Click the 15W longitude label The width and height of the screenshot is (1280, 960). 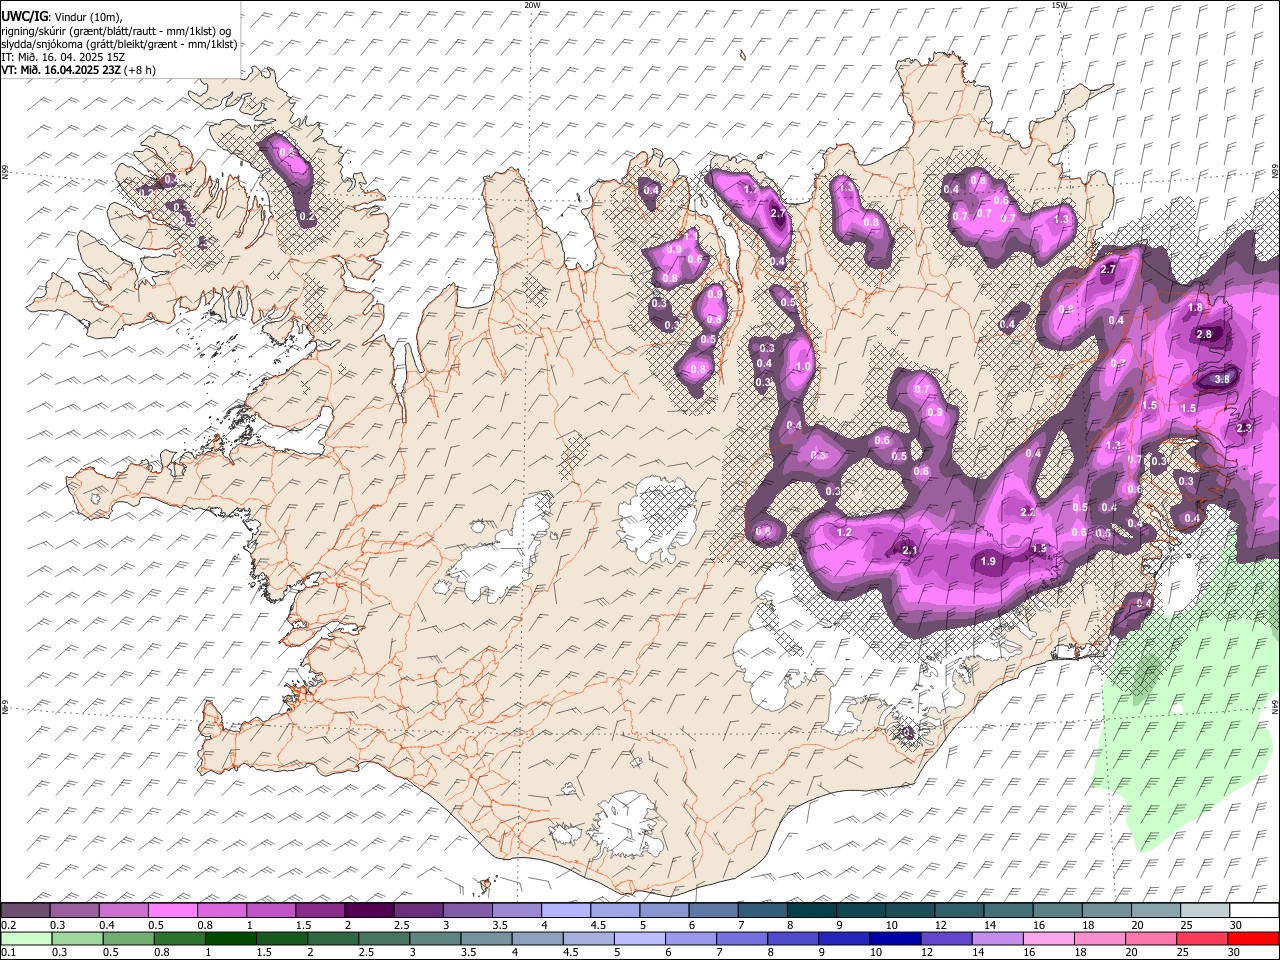(1059, 5)
